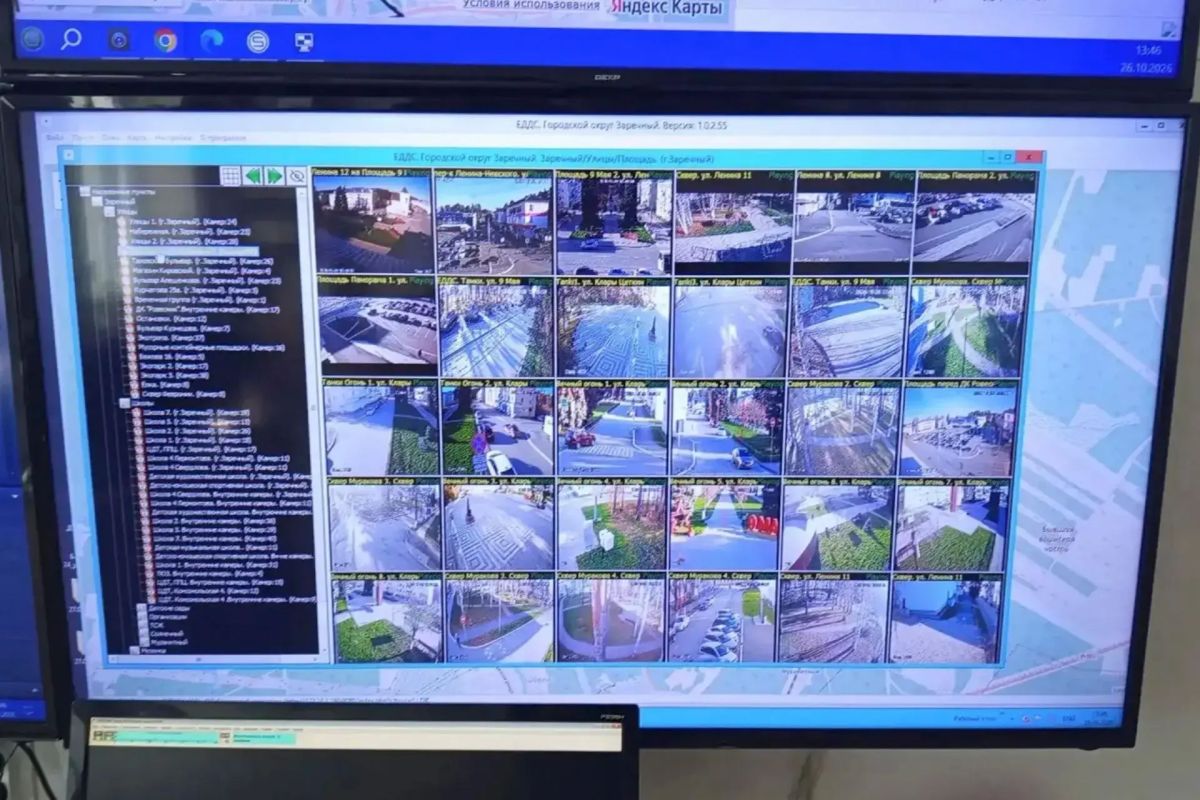Open the taskbar app right of the S icon
Screen dimensions: 1200x800
[x=304, y=41]
